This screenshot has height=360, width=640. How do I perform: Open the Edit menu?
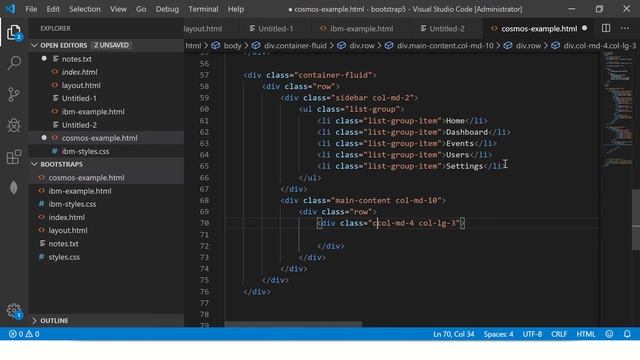point(53,9)
